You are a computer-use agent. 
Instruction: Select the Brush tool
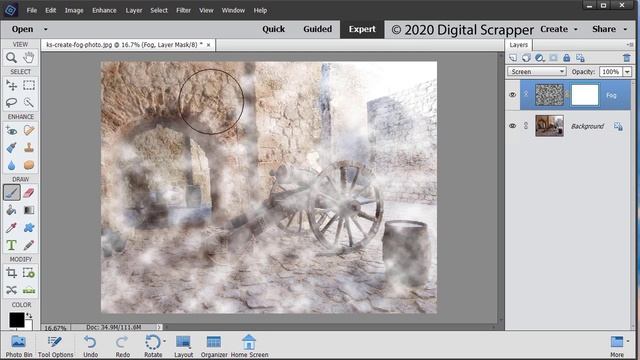pyautogui.click(x=11, y=193)
